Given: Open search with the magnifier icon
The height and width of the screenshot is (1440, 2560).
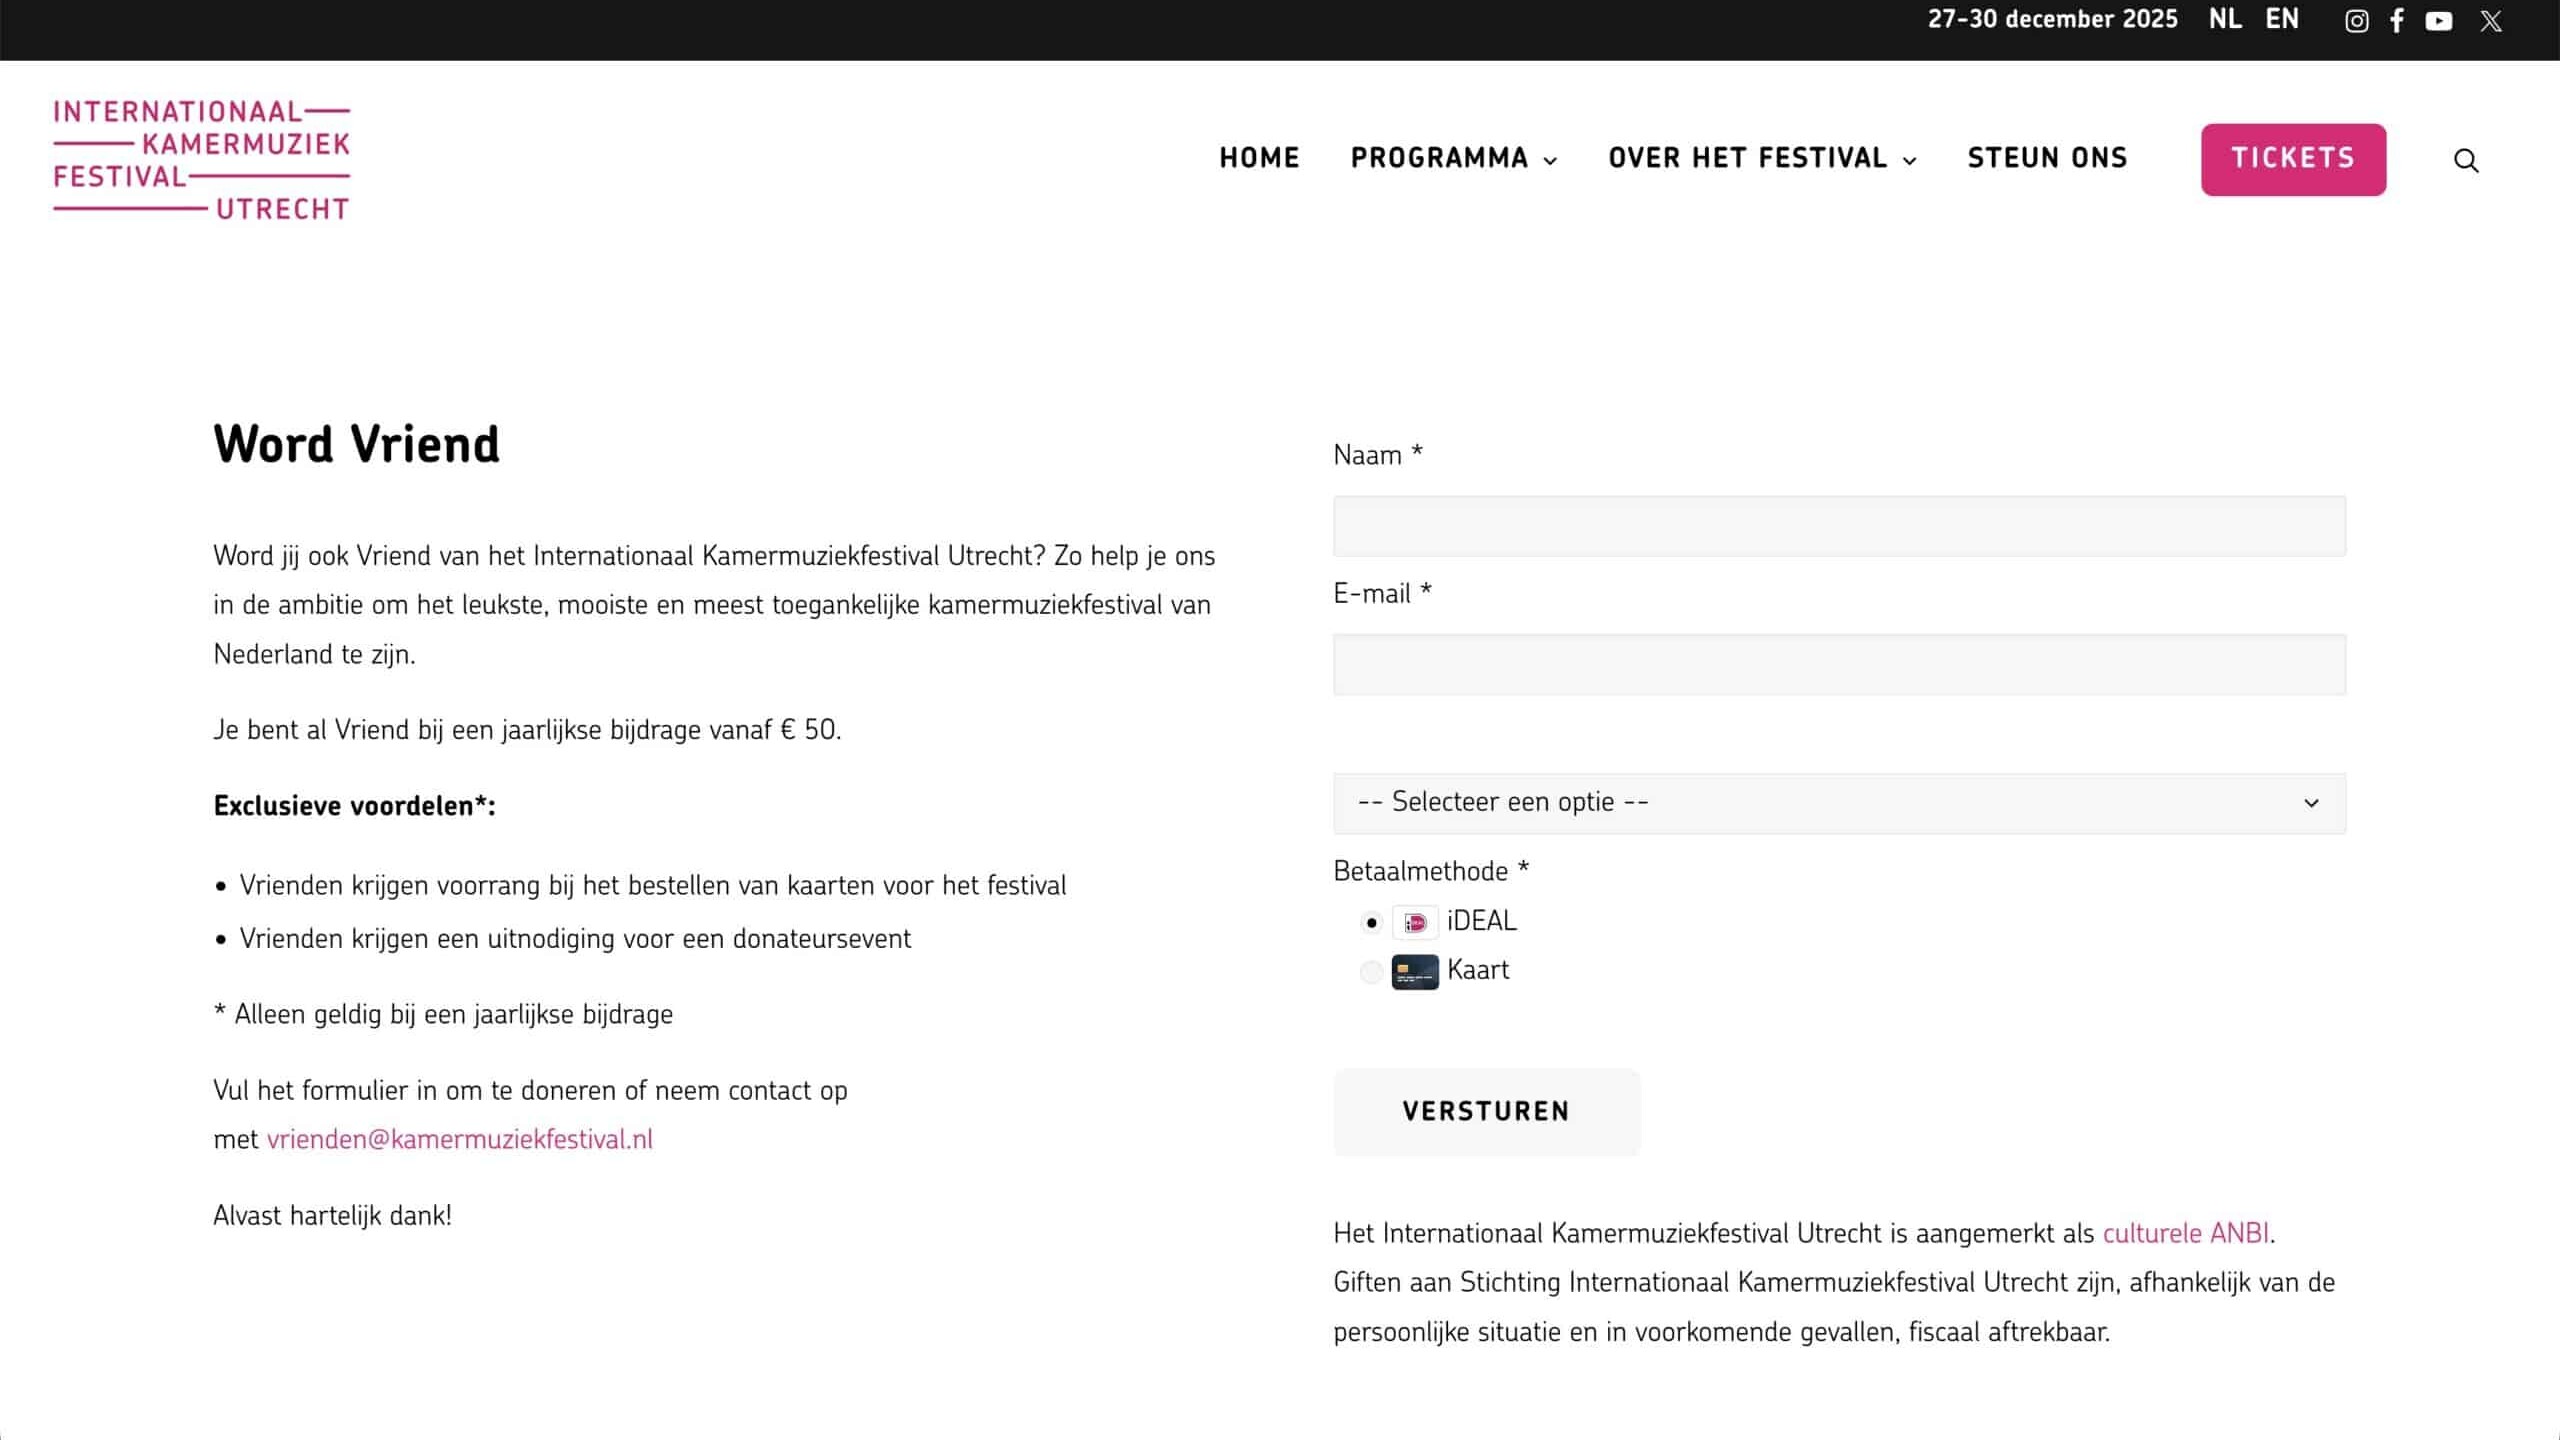Looking at the screenshot, I should click(2466, 161).
